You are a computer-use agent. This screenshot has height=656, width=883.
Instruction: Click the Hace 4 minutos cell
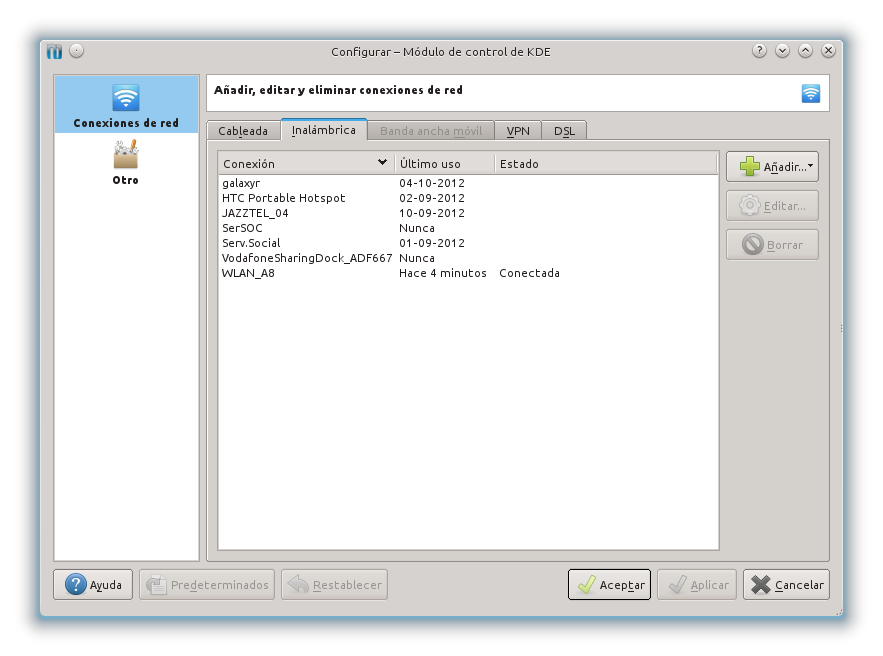click(x=443, y=273)
